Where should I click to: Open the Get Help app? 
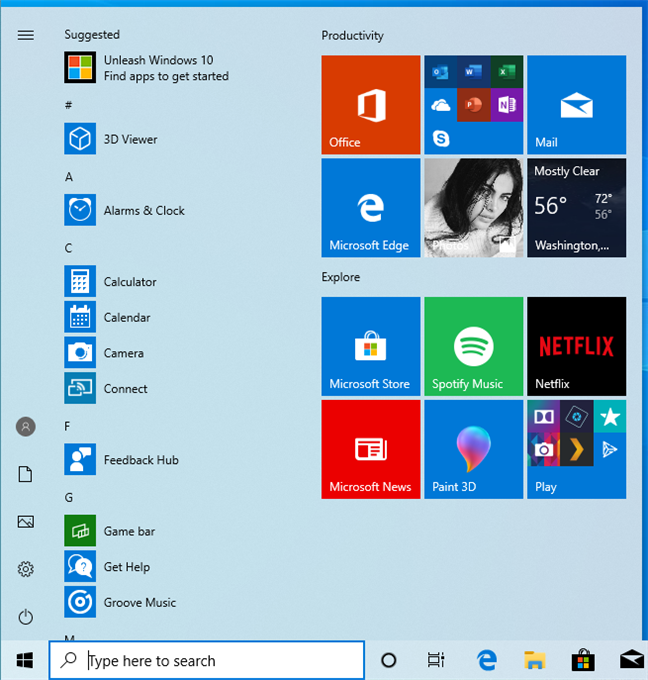pyautogui.click(x=107, y=566)
